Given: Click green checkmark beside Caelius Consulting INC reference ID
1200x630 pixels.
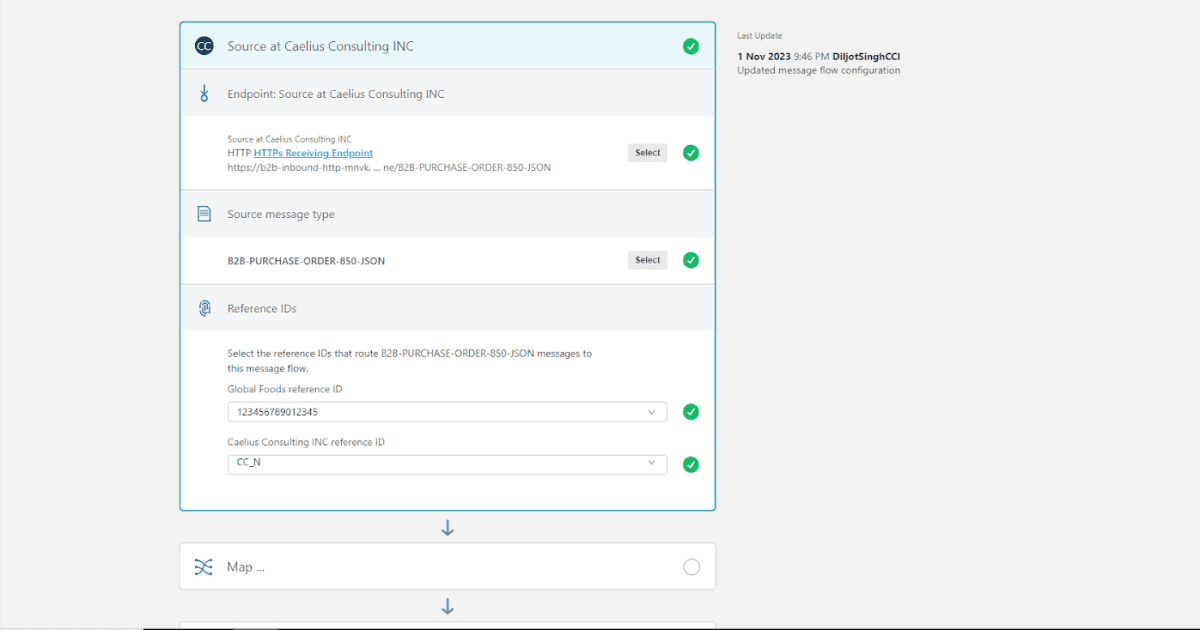Looking at the screenshot, I should (x=691, y=465).
